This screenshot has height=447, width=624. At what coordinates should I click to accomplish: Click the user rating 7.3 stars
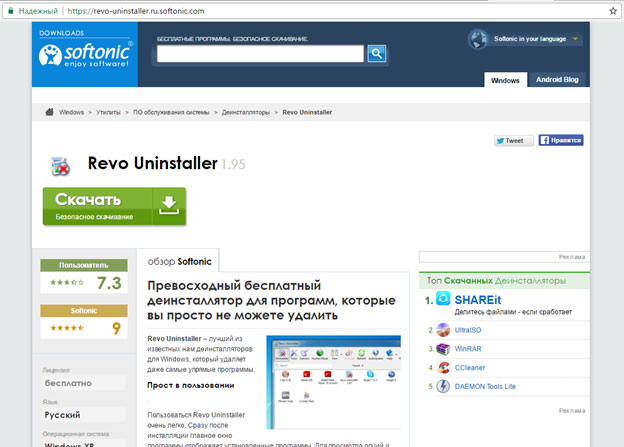pos(67,283)
